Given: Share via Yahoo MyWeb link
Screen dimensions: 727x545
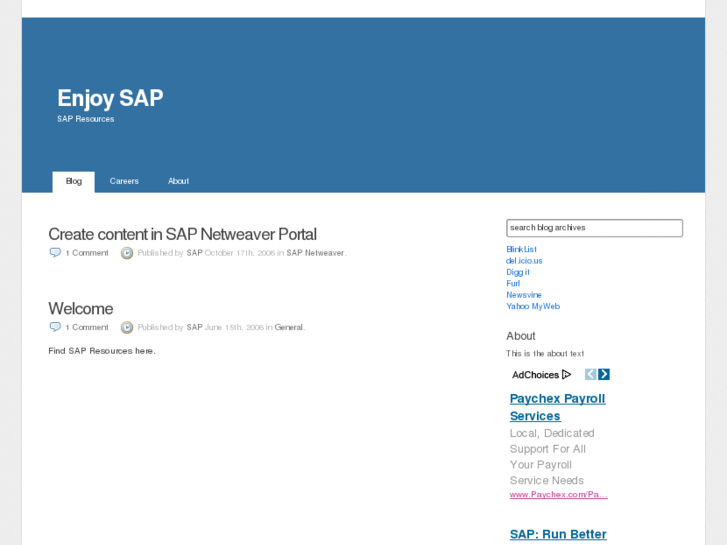Looking at the screenshot, I should (x=533, y=306).
